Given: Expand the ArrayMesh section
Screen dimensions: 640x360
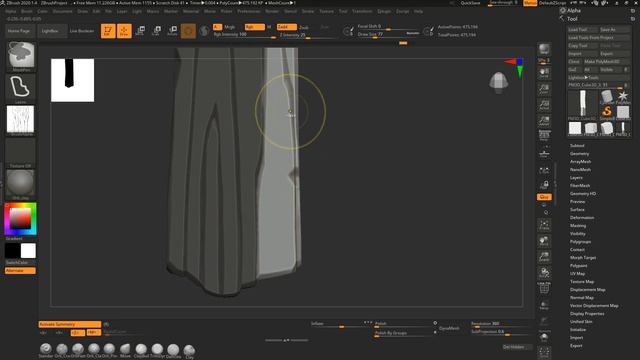Looking at the screenshot, I should 580,162.
